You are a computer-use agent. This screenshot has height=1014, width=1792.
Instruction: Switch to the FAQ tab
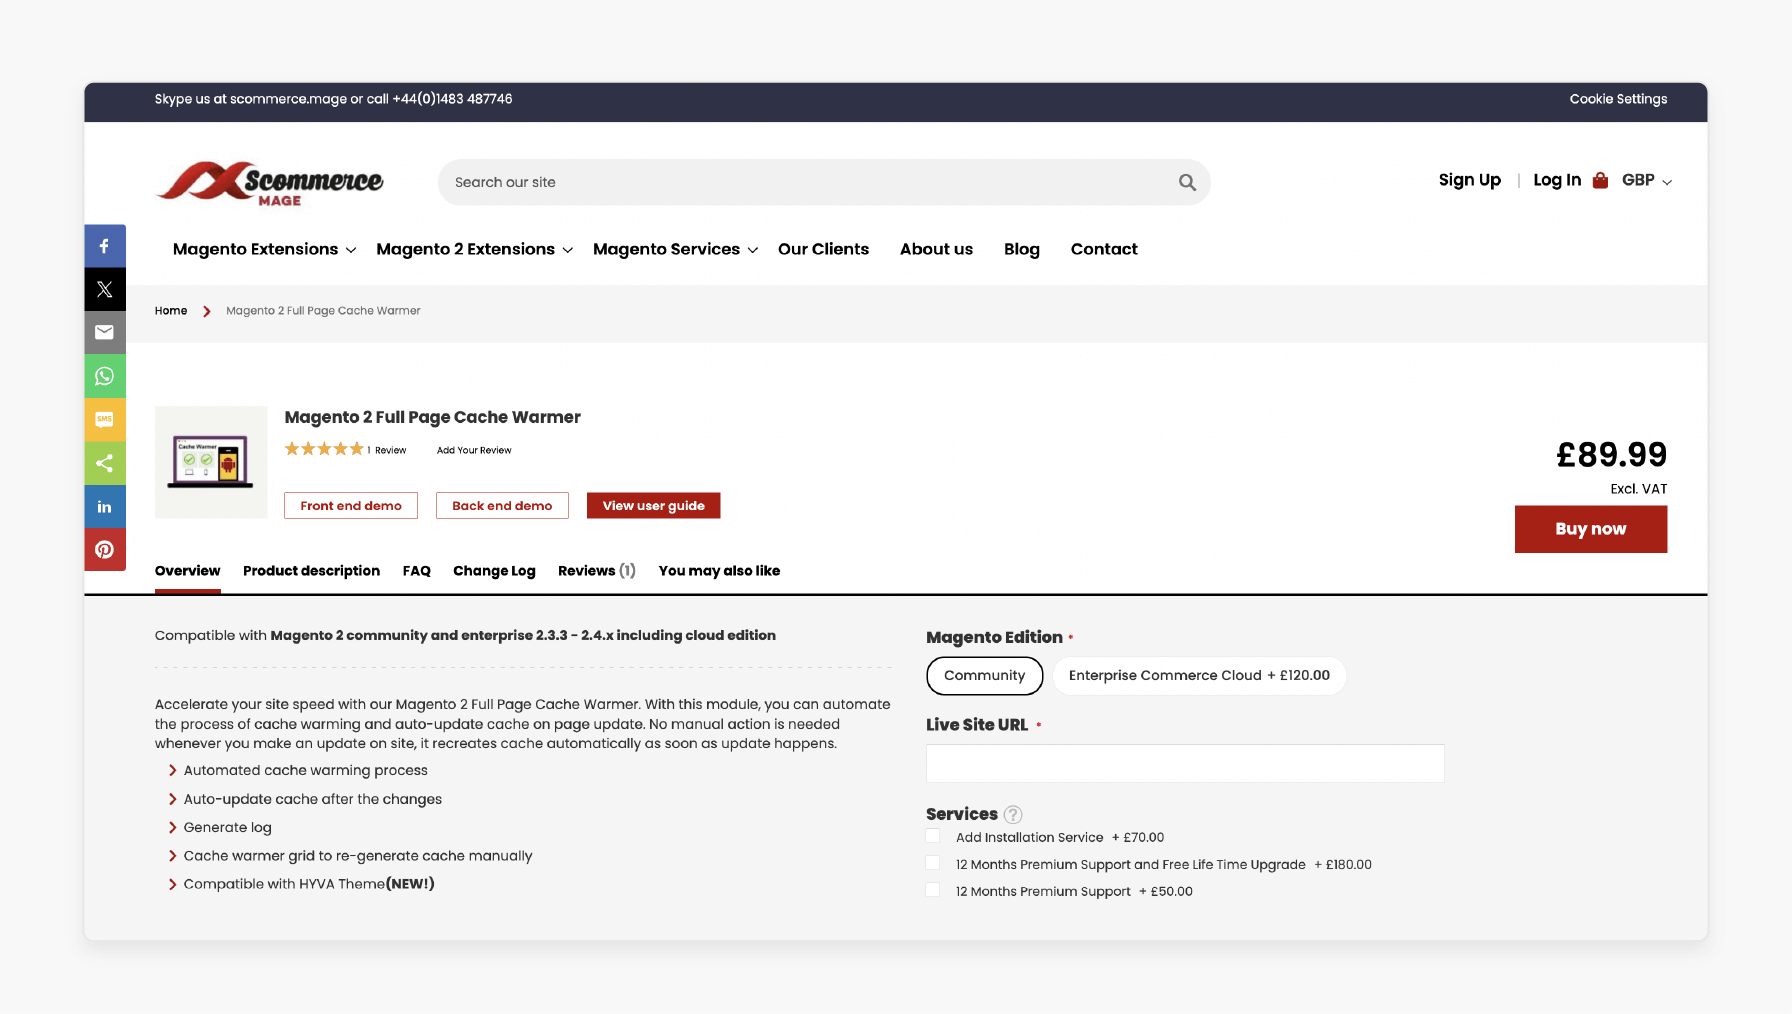coord(417,571)
